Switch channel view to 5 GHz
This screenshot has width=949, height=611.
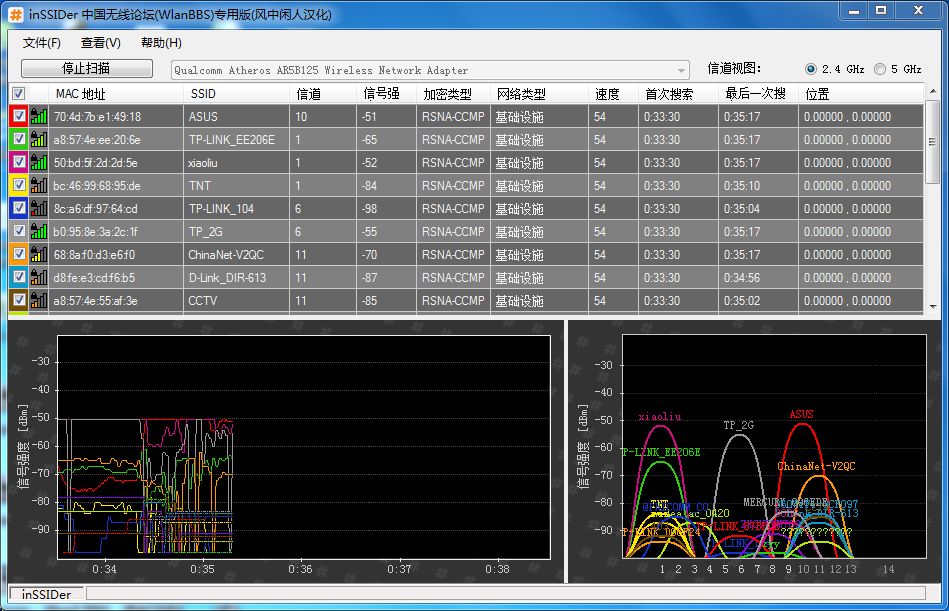(880, 69)
